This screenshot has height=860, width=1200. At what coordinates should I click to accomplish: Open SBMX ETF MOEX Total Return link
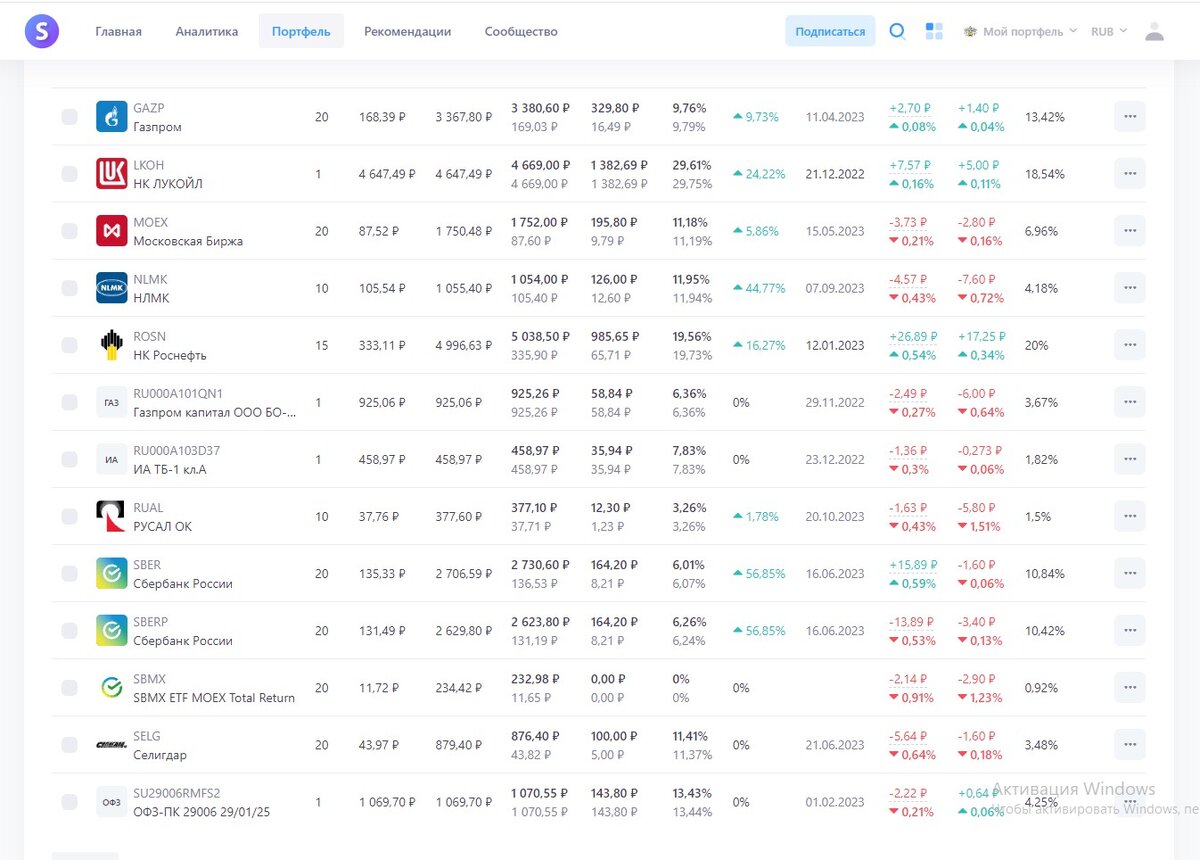click(x=214, y=698)
